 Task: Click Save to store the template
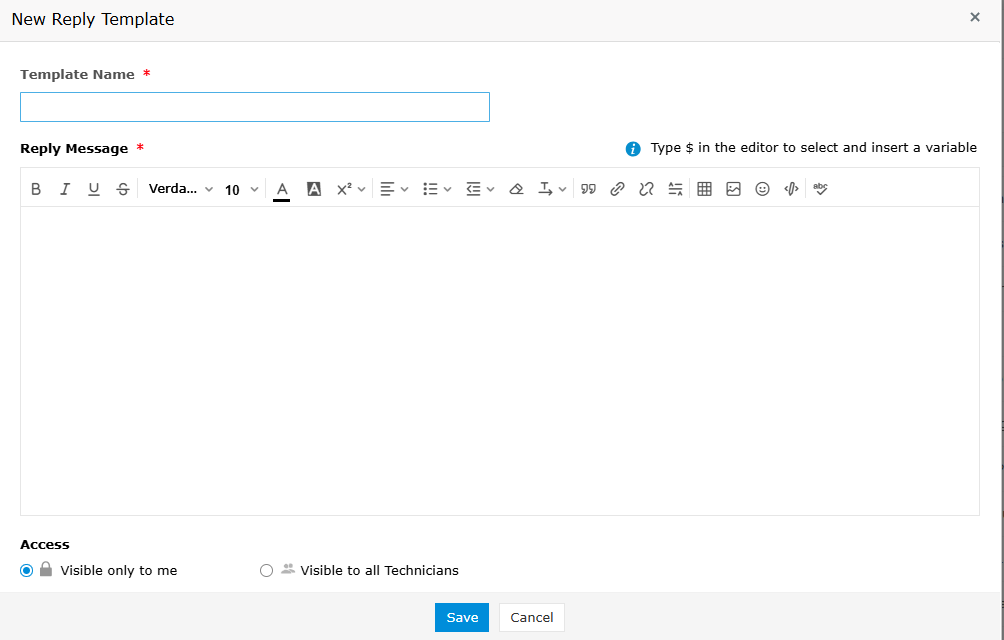(x=462, y=617)
